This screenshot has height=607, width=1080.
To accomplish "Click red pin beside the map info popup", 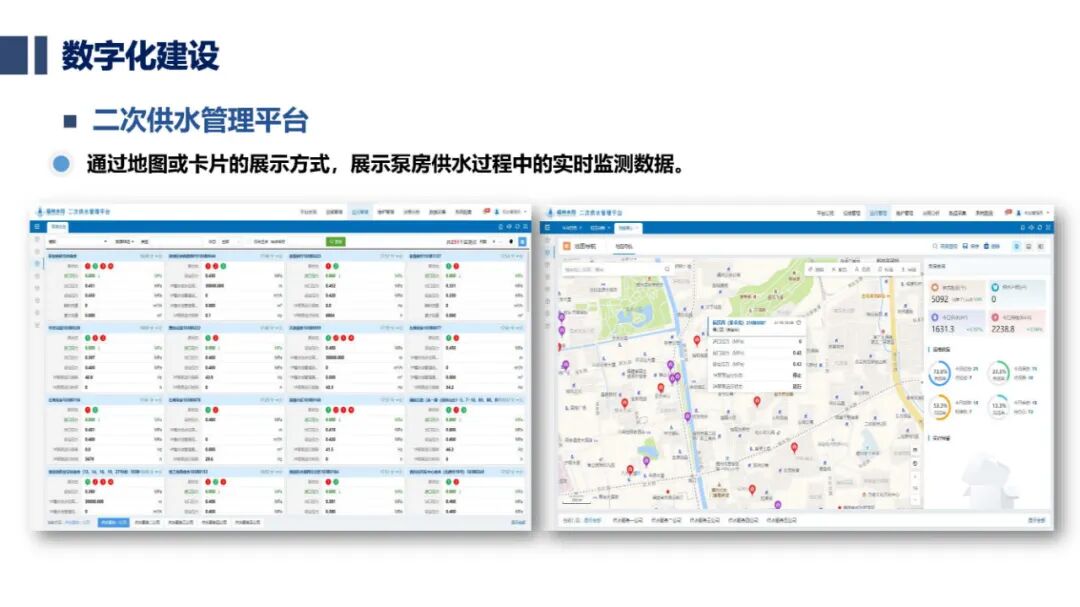I will point(696,340).
